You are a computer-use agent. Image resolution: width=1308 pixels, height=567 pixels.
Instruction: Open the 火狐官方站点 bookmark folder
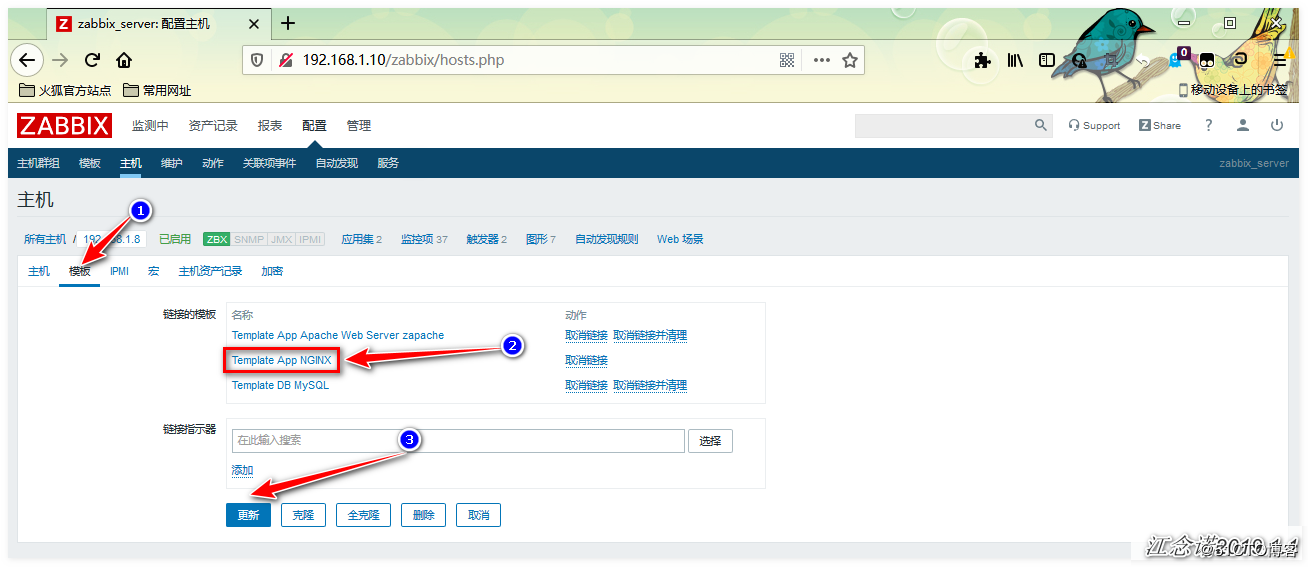click(x=66, y=90)
